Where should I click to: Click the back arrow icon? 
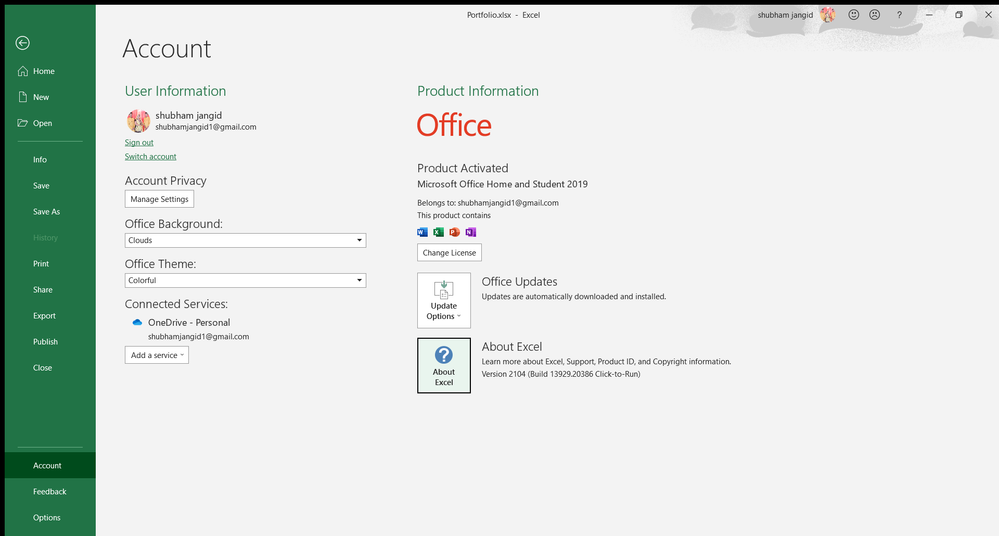point(22,43)
